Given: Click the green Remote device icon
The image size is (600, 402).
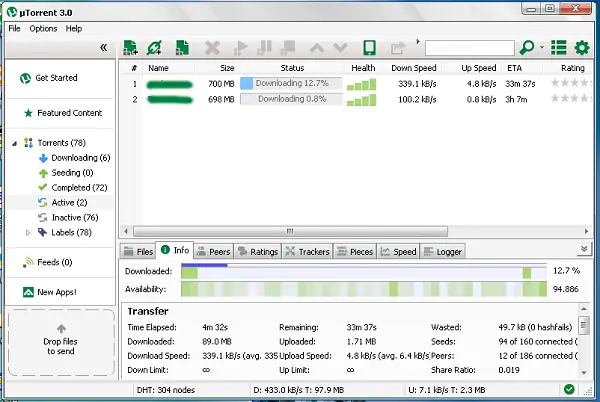Looking at the screenshot, I should click(x=369, y=48).
